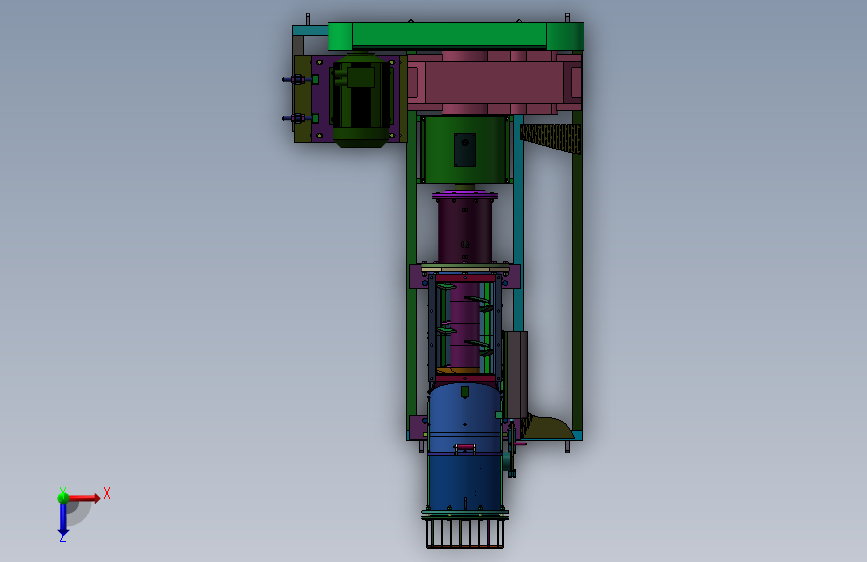Select the olive chute at the frame's lower right

548,427
